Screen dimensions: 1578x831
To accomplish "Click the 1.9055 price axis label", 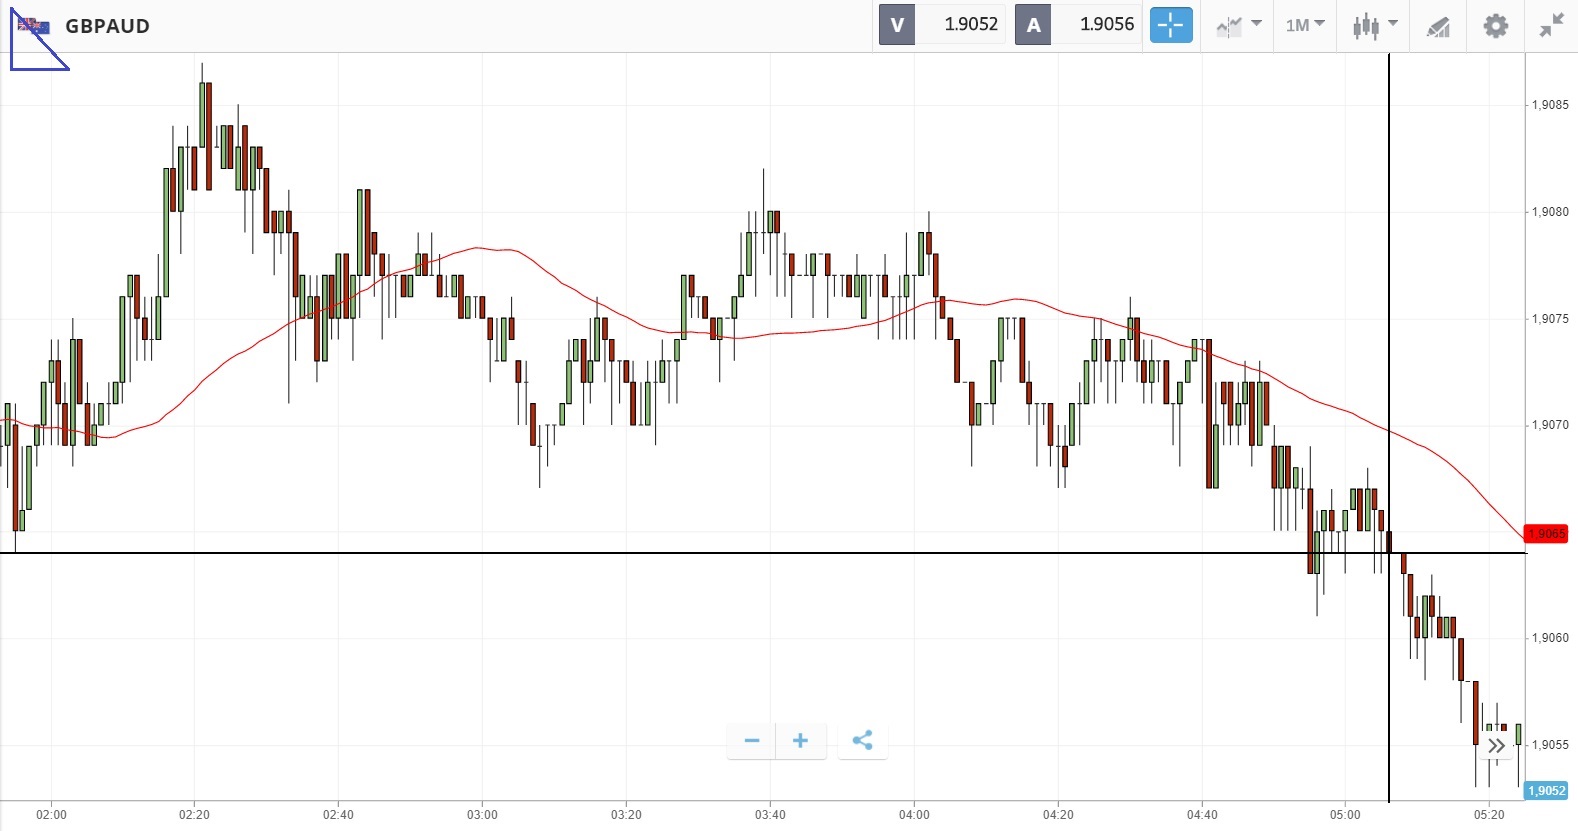I will [1550, 745].
